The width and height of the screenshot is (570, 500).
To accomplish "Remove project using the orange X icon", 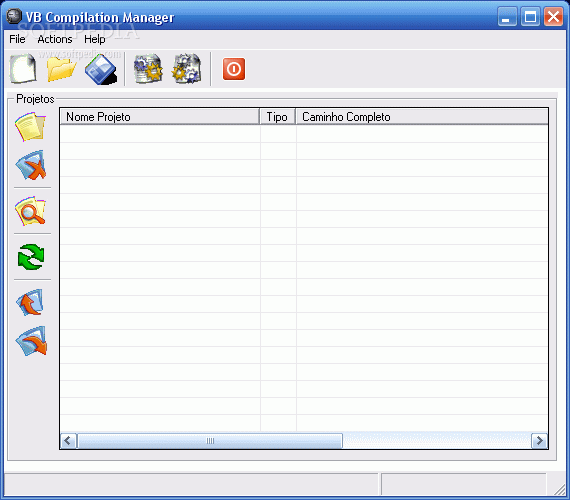I will point(31,165).
